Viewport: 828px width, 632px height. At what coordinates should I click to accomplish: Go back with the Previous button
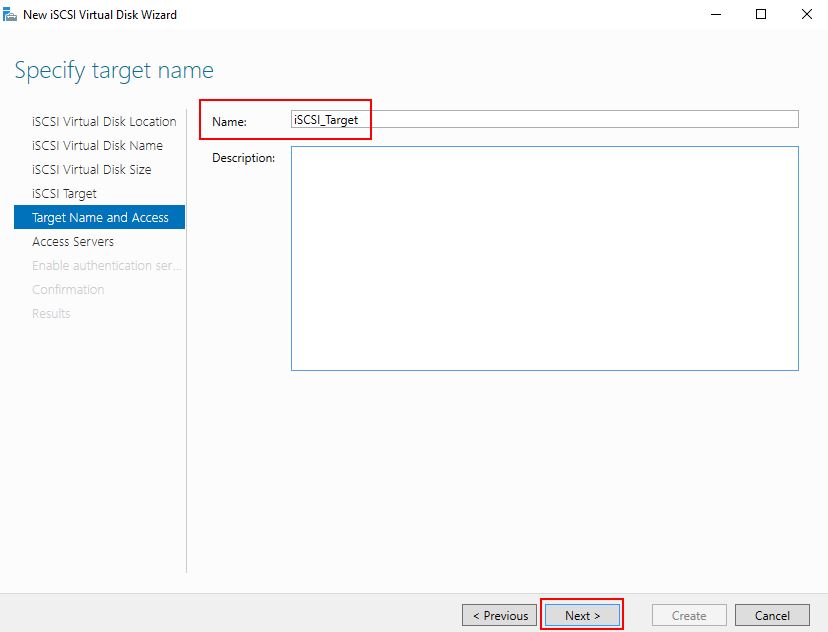(x=500, y=615)
